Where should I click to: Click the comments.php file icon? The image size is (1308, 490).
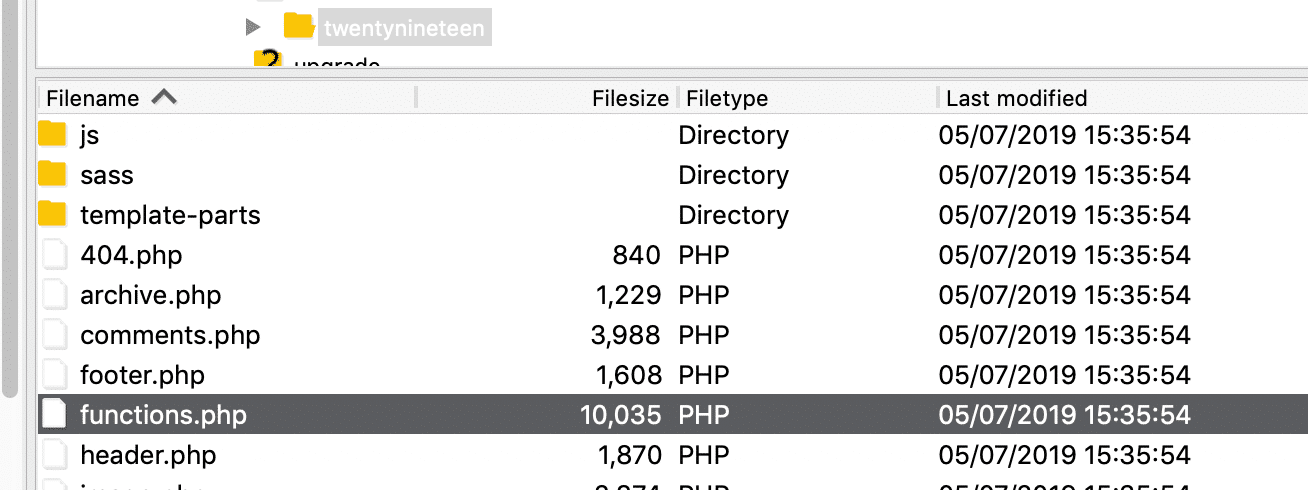click(x=53, y=335)
